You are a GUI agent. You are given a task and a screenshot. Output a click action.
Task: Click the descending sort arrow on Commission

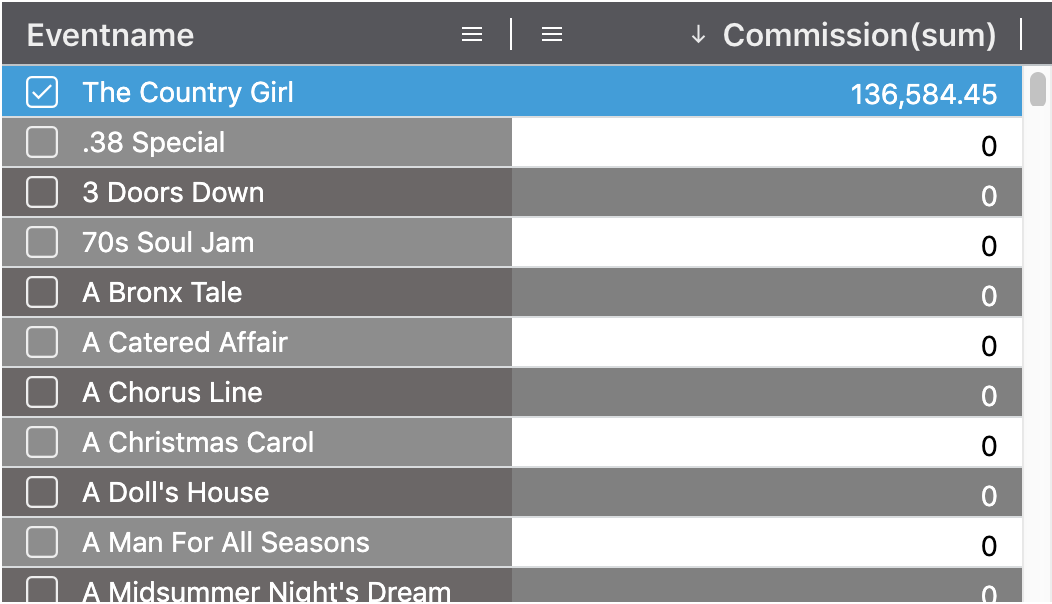click(698, 36)
